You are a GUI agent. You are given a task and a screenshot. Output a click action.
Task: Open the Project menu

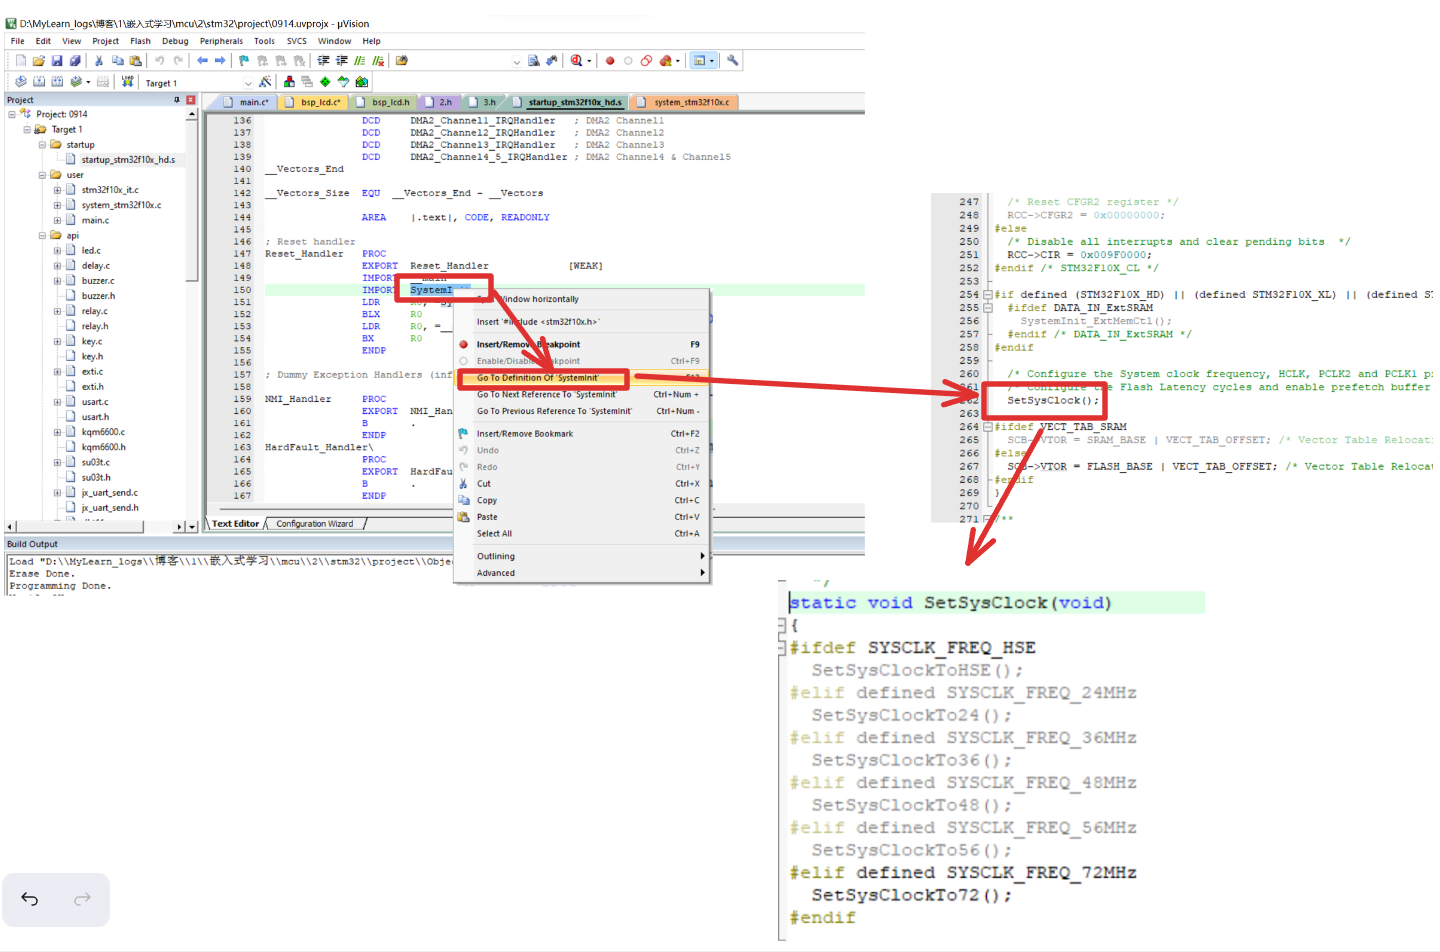click(x=105, y=41)
